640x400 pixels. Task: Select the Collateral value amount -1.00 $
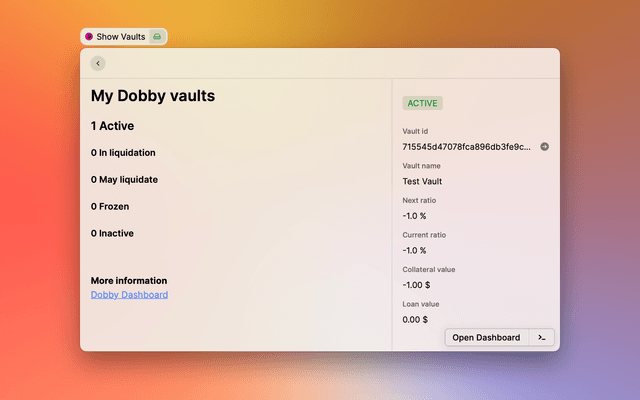[418, 285]
